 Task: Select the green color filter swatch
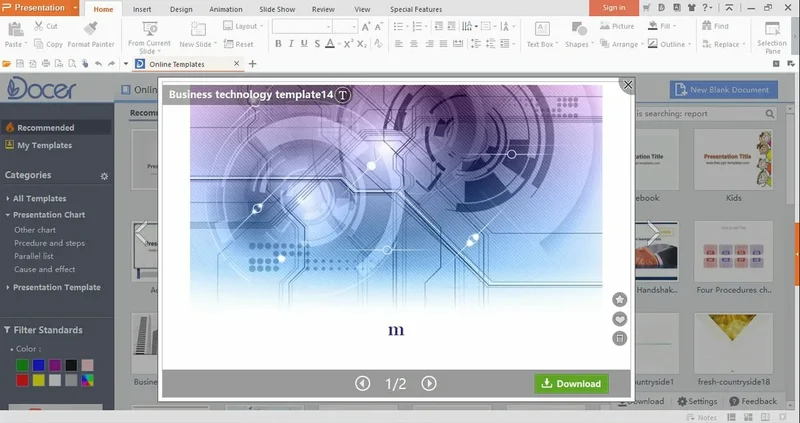pyautogui.click(x=23, y=365)
